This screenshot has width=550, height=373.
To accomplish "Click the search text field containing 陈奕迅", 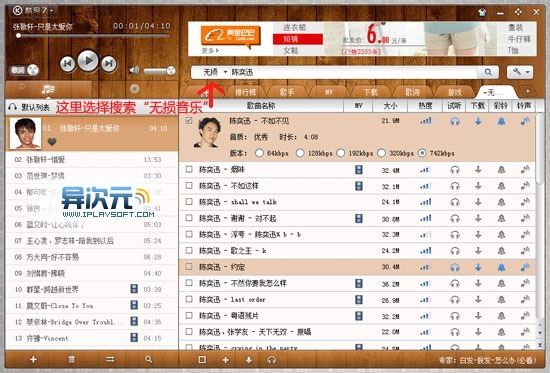I will 353,72.
